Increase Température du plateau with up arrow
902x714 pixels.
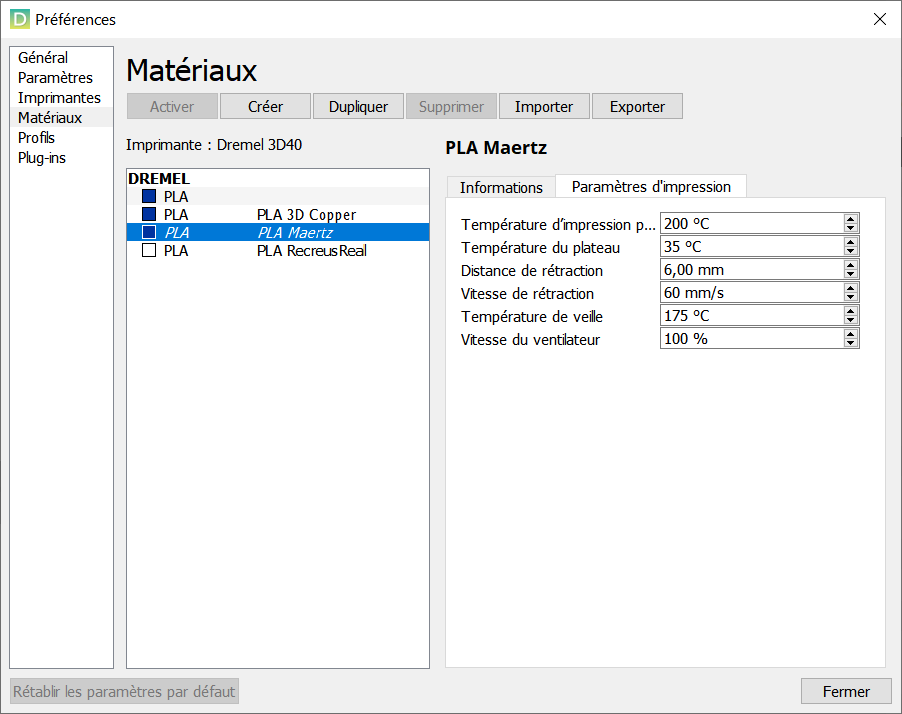coord(851,242)
